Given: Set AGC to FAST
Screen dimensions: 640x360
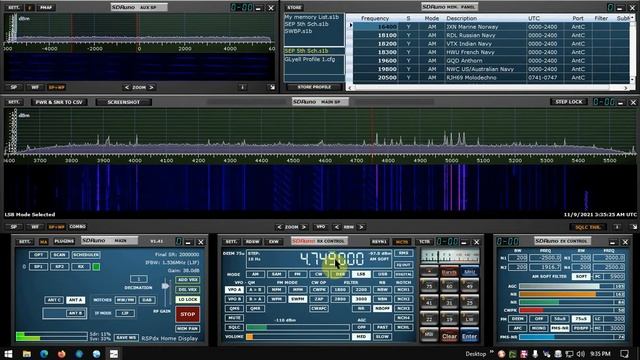Looking at the screenshot, I should [x=382, y=327].
